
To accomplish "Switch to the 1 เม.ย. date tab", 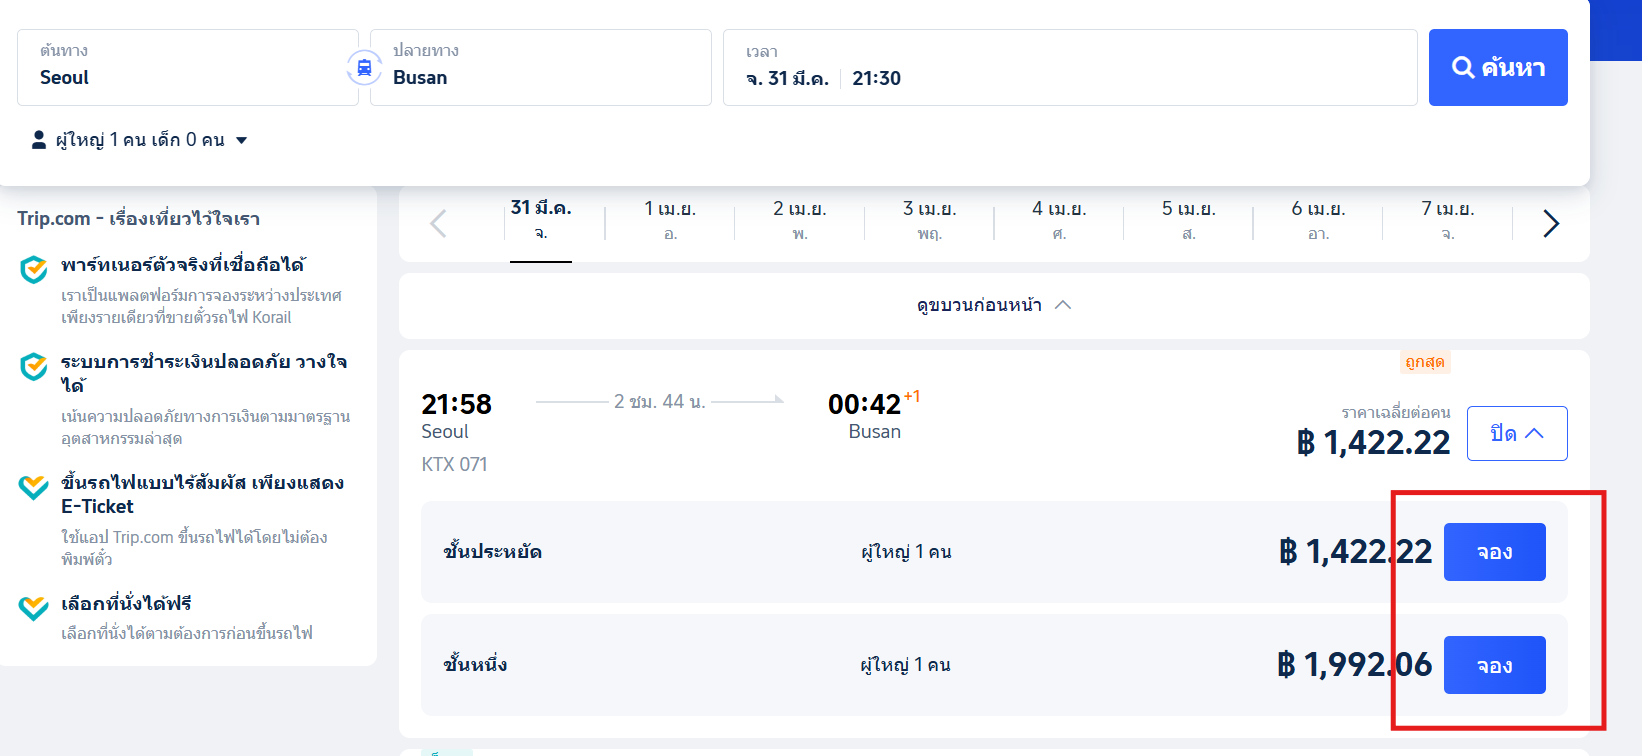I will [x=670, y=219].
